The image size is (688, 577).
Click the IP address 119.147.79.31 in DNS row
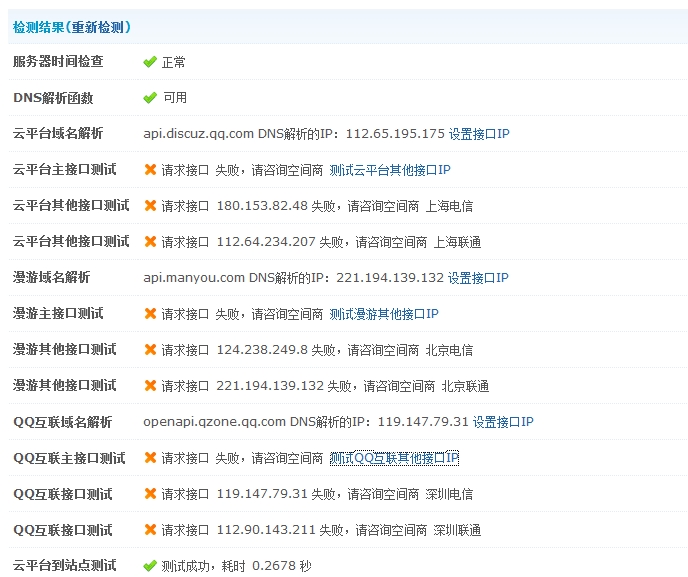(423, 422)
